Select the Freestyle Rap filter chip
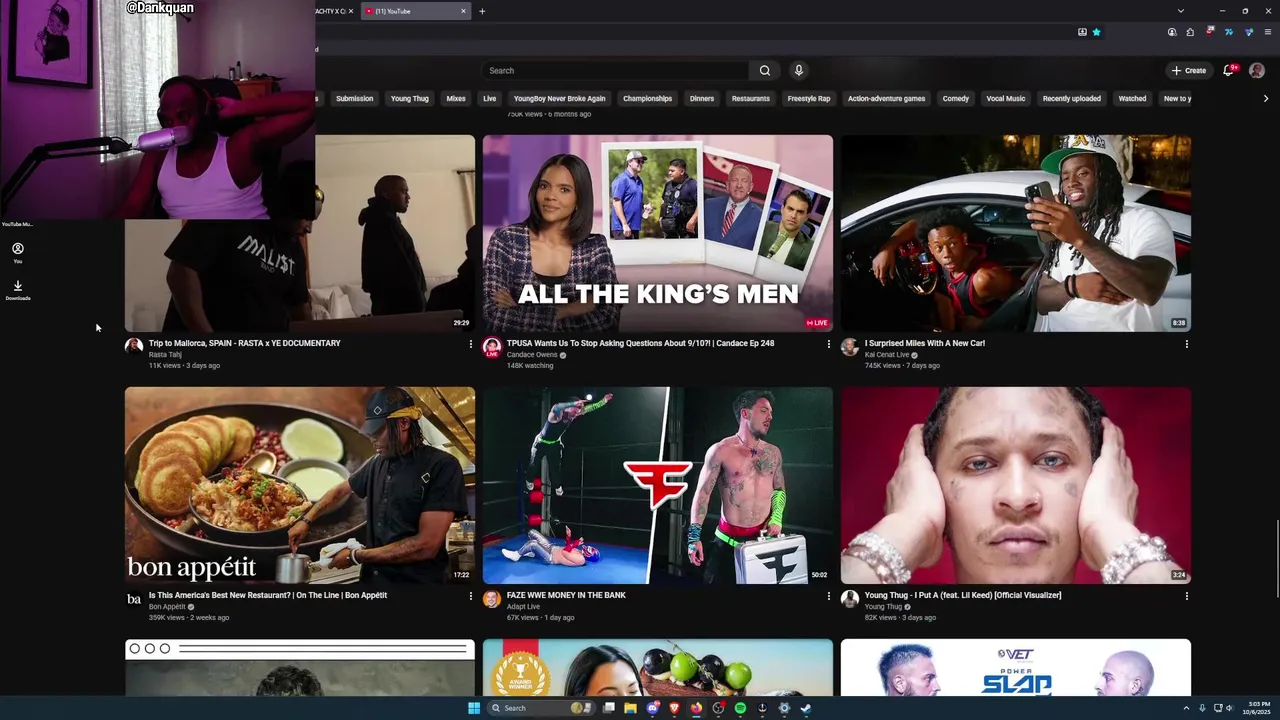 [809, 98]
